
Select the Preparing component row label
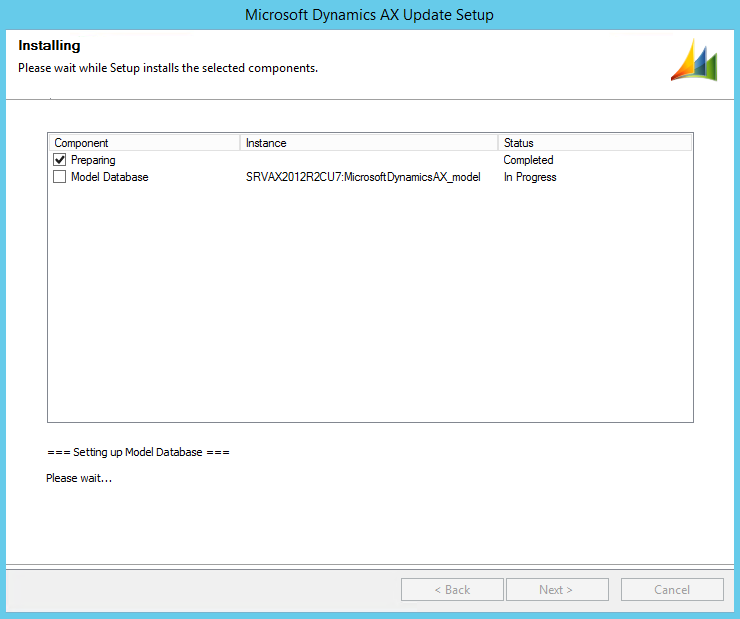click(x=93, y=160)
